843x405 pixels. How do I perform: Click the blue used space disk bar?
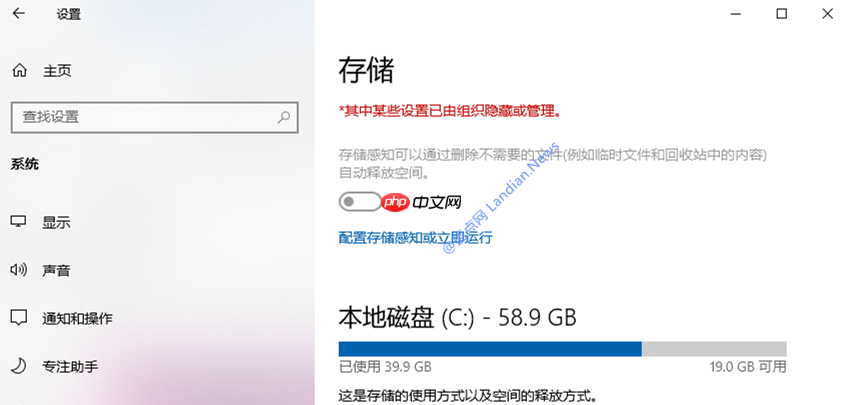(x=490, y=349)
